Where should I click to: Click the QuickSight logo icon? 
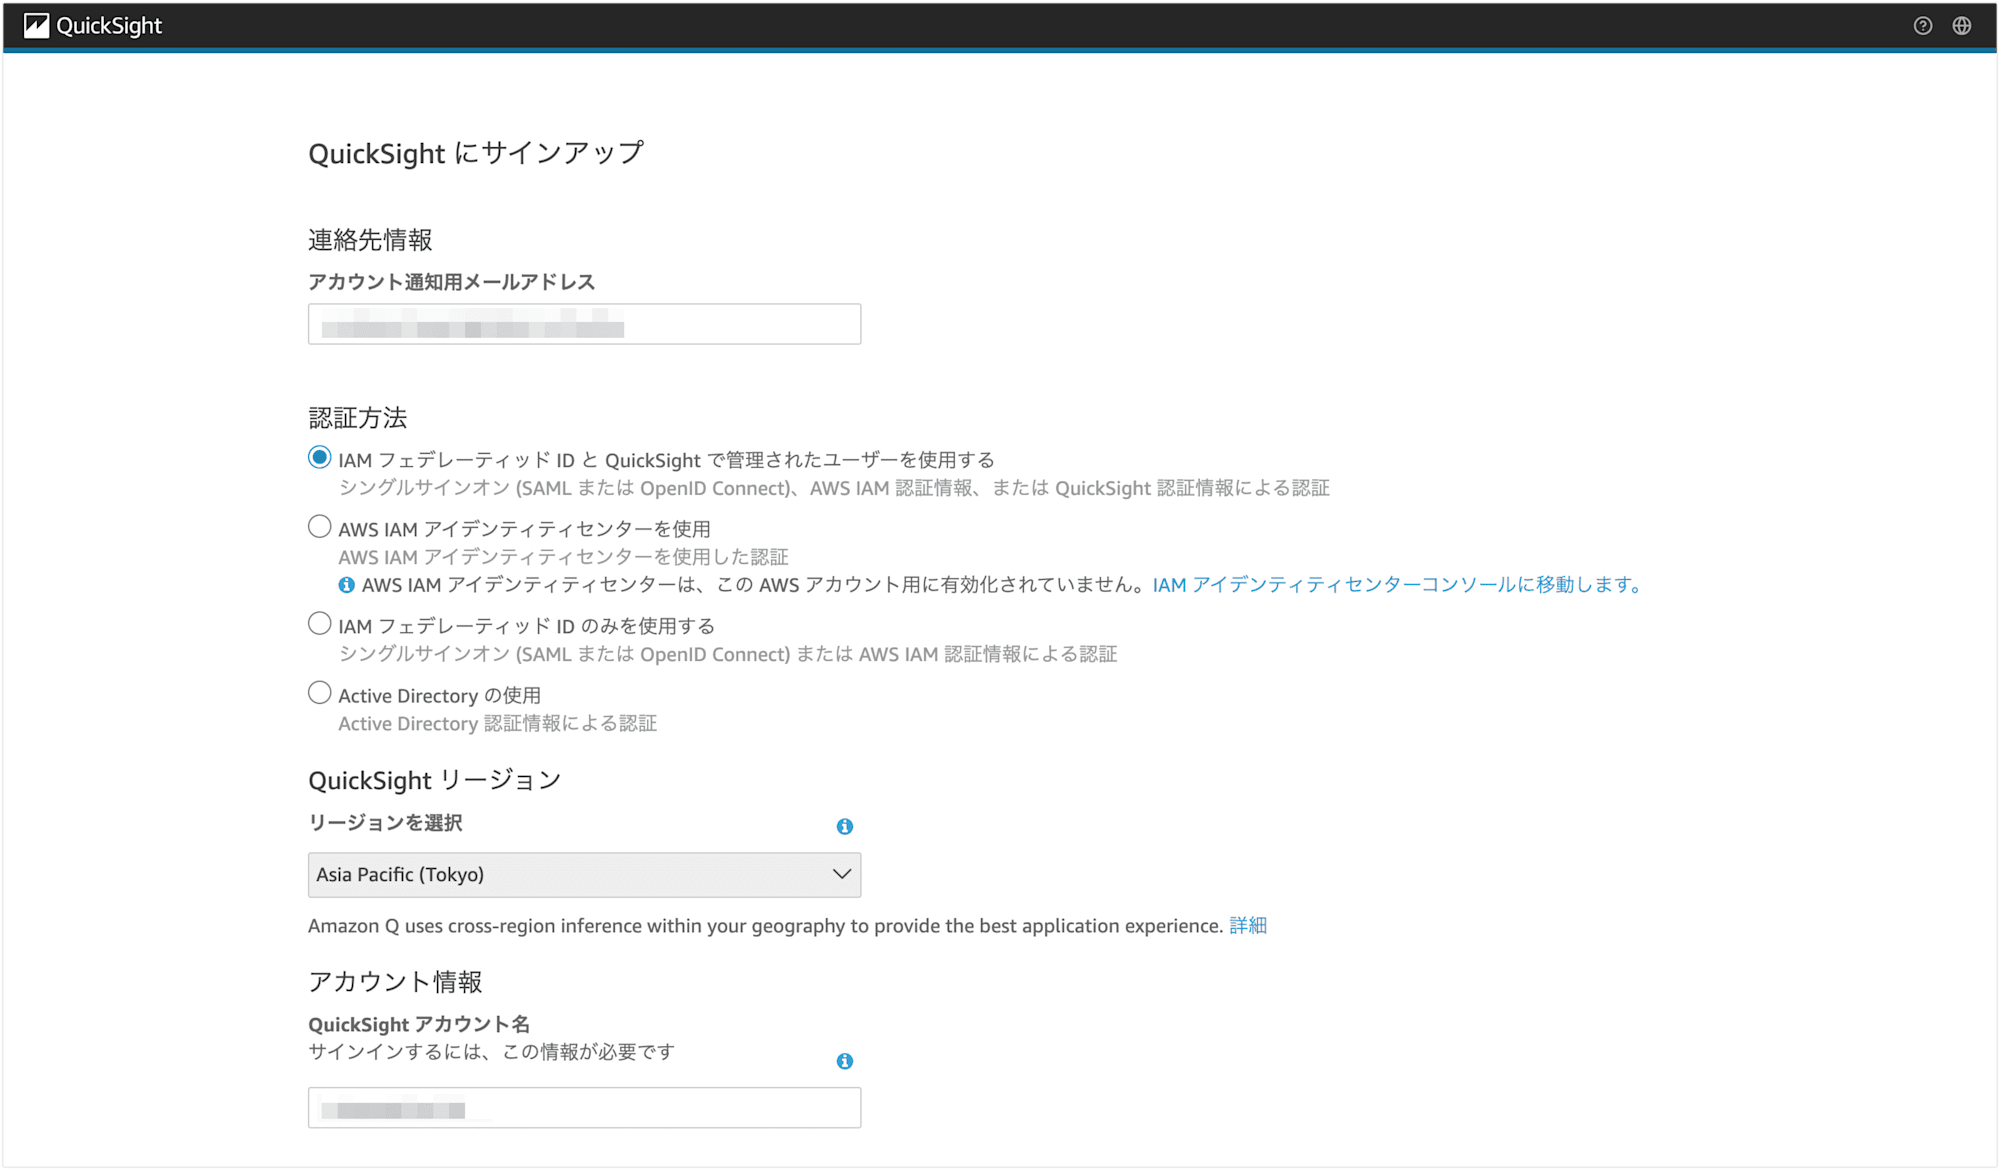(36, 26)
